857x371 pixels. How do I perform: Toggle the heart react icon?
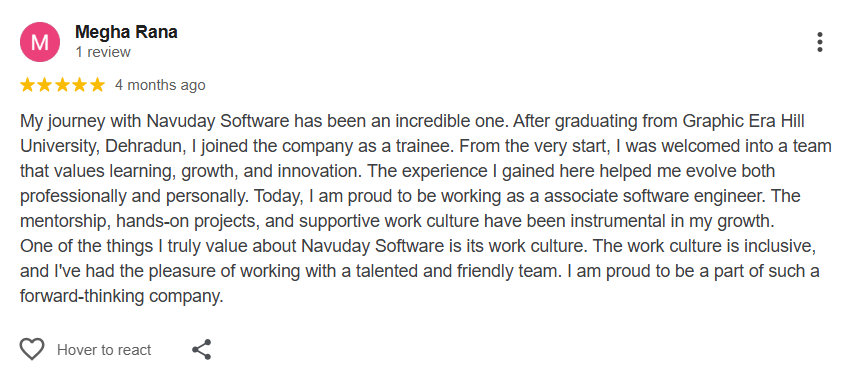point(32,349)
